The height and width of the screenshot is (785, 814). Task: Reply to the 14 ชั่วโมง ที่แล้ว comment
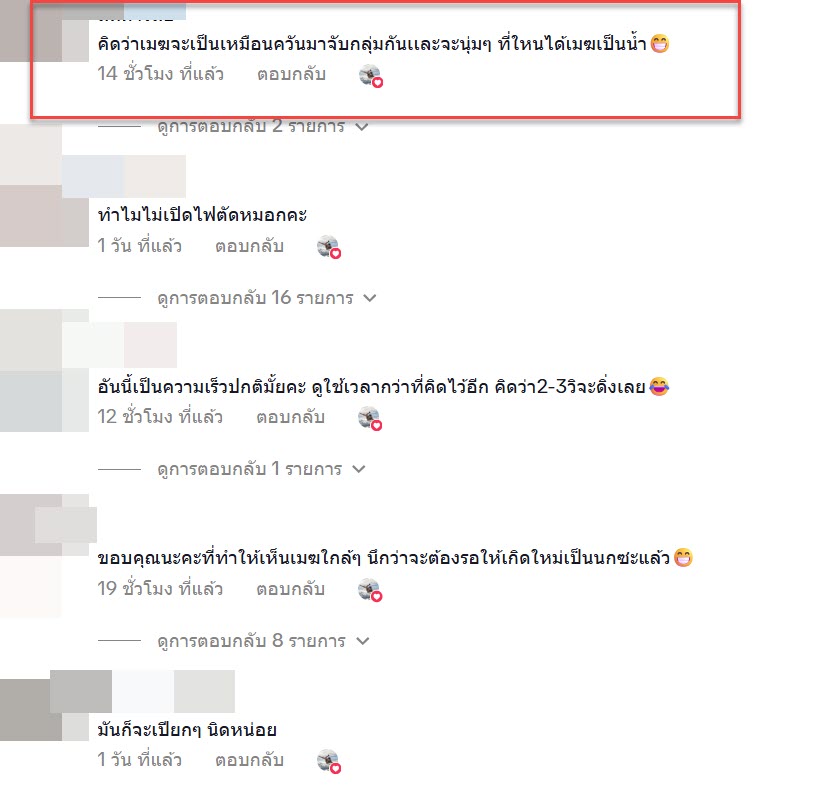(x=291, y=75)
